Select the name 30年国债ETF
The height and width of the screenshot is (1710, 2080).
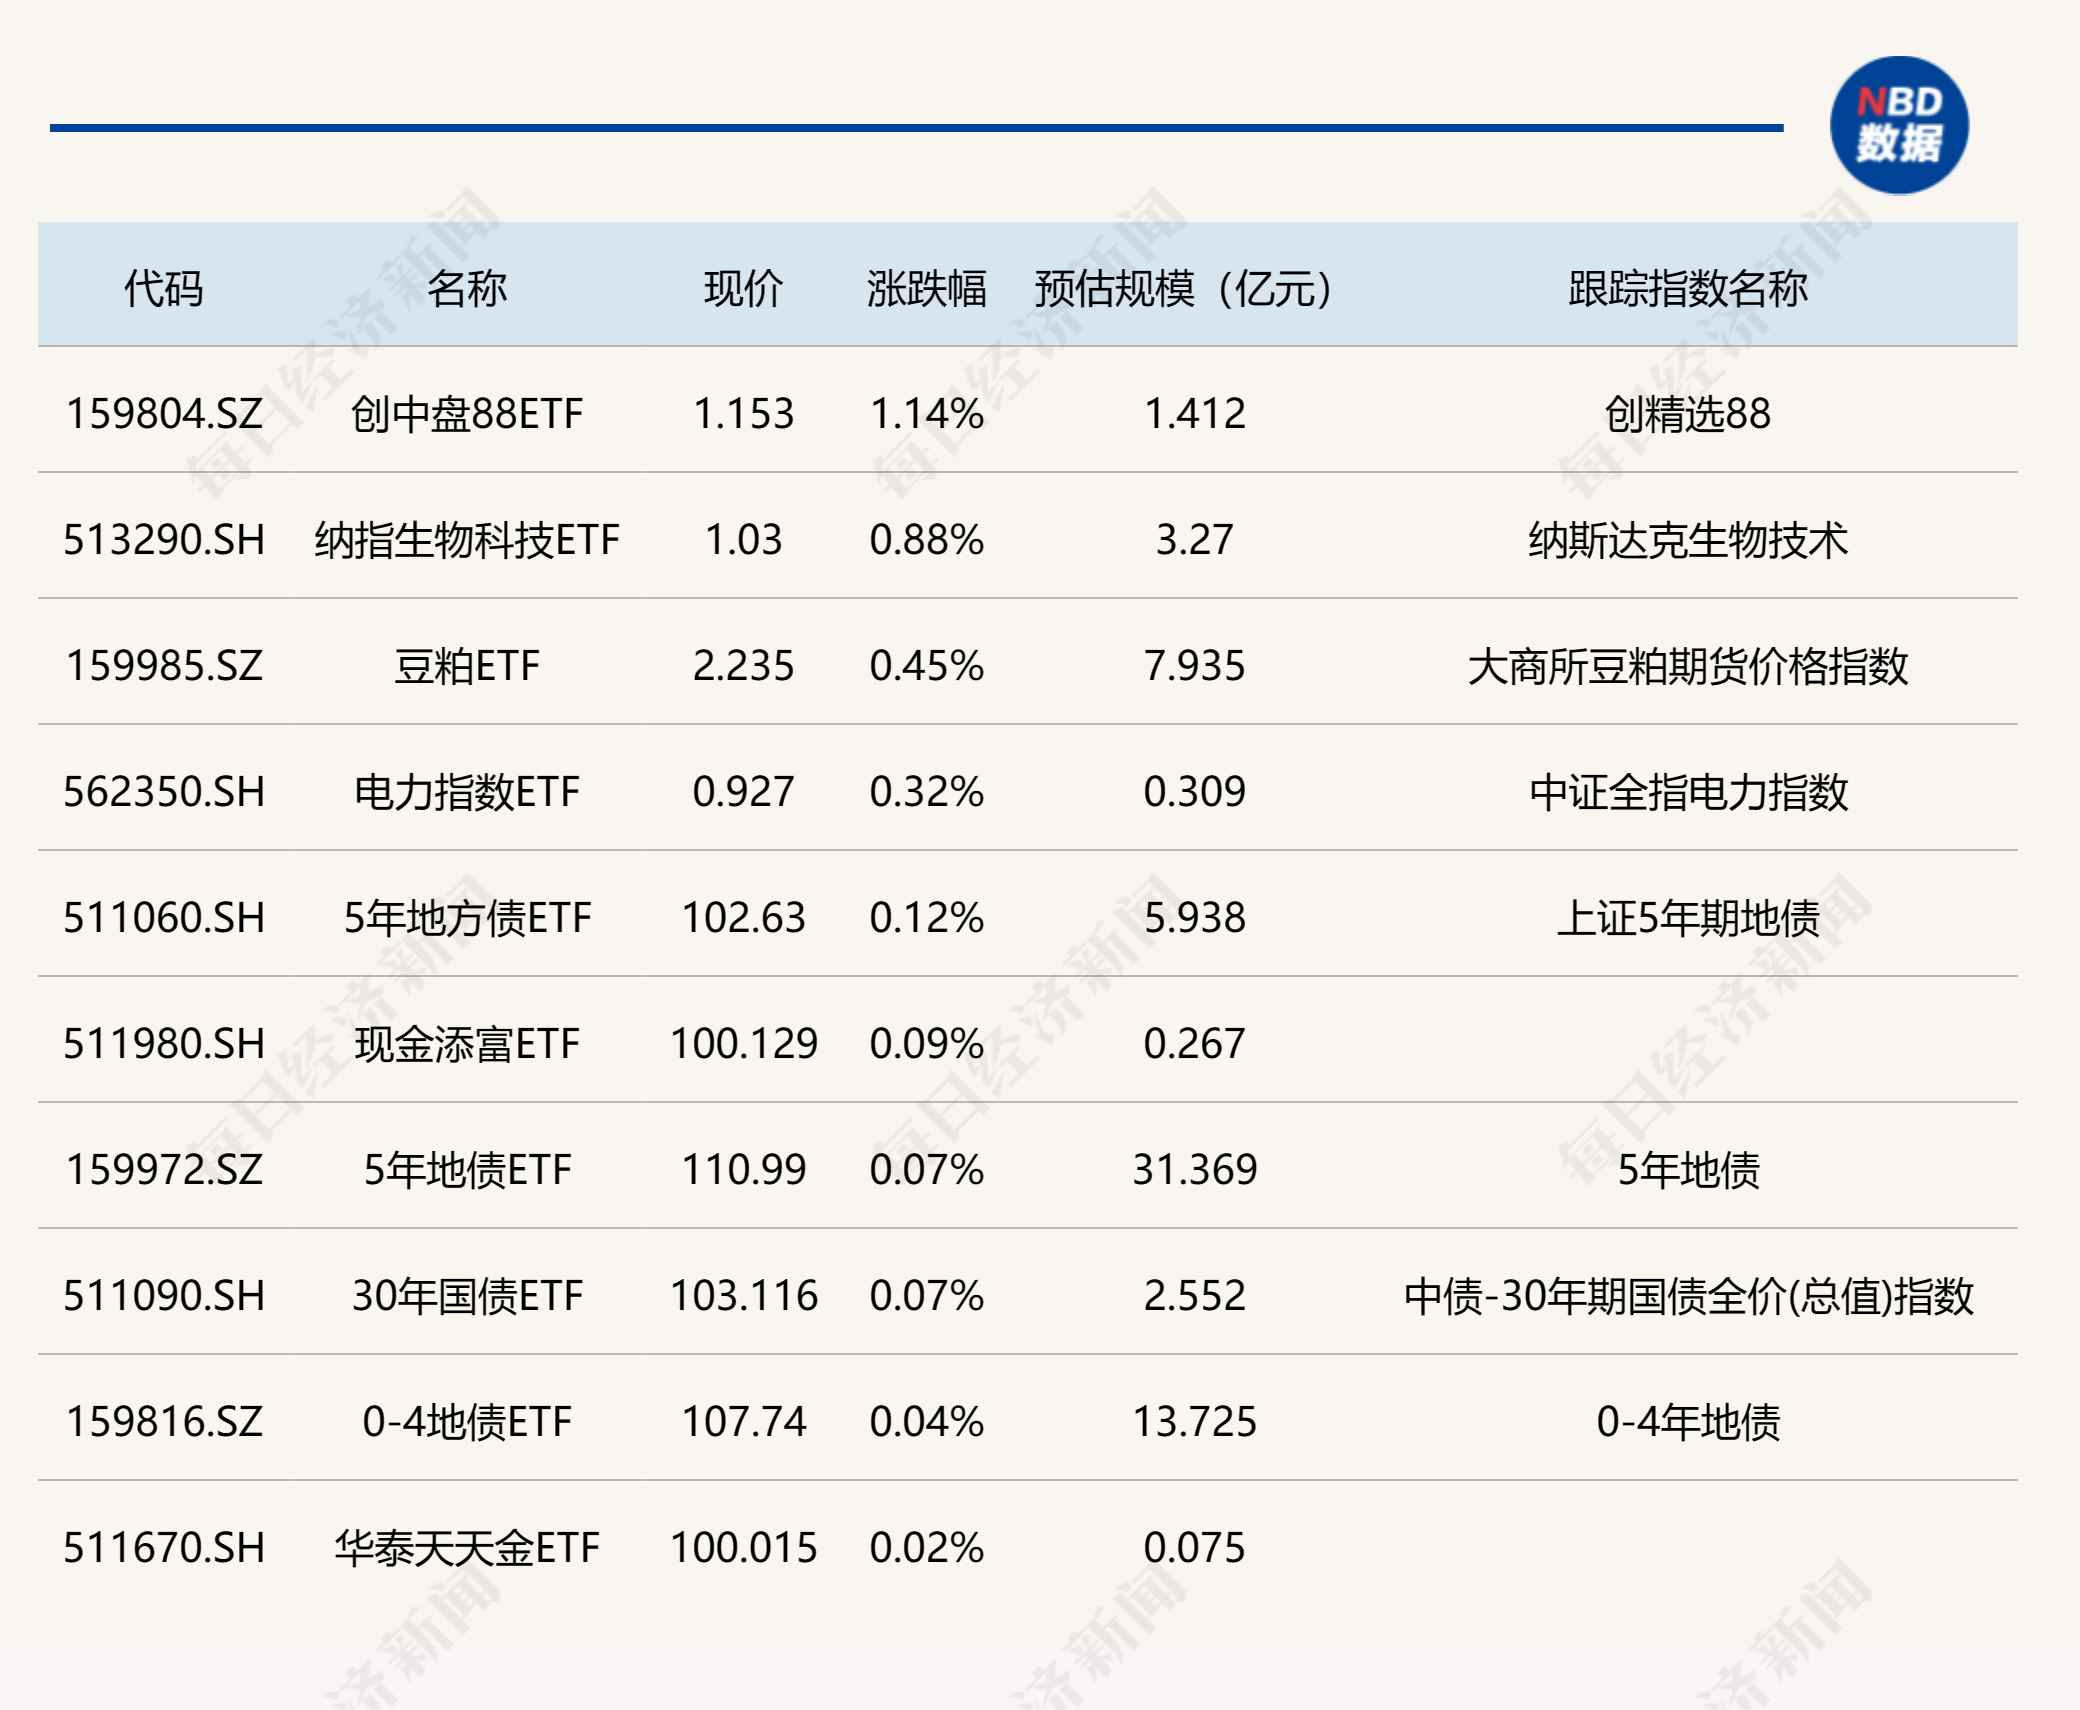point(467,1296)
